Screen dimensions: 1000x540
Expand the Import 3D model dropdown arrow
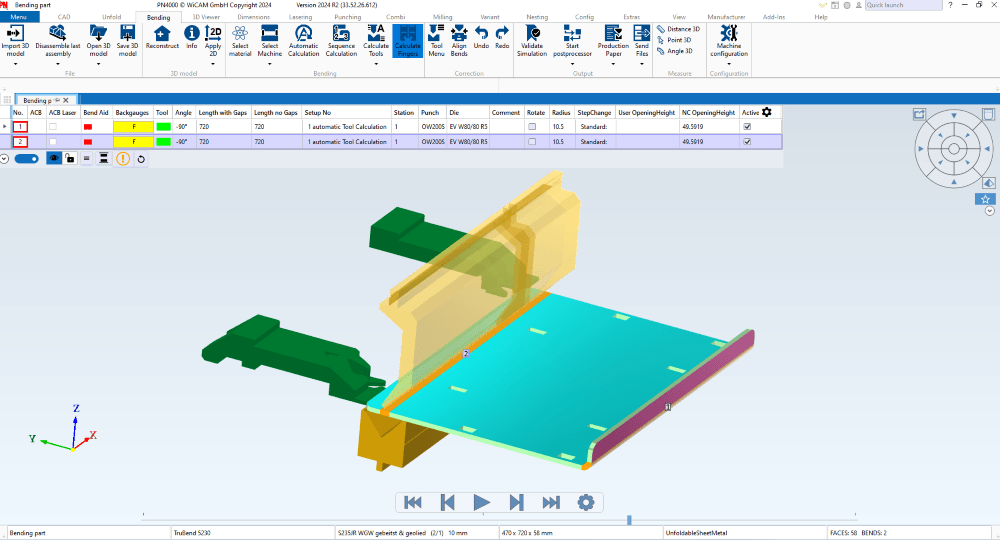coord(15,63)
